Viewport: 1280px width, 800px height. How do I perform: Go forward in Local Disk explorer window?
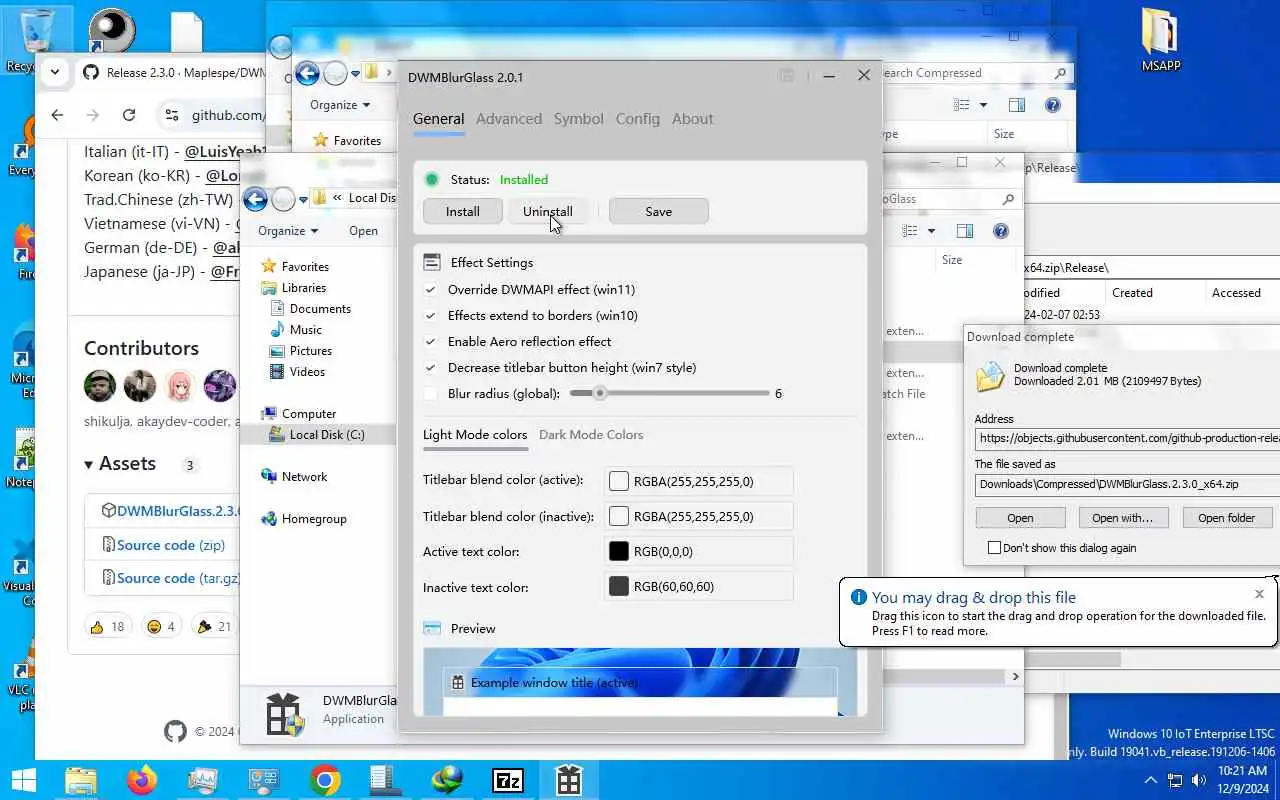tap(284, 199)
